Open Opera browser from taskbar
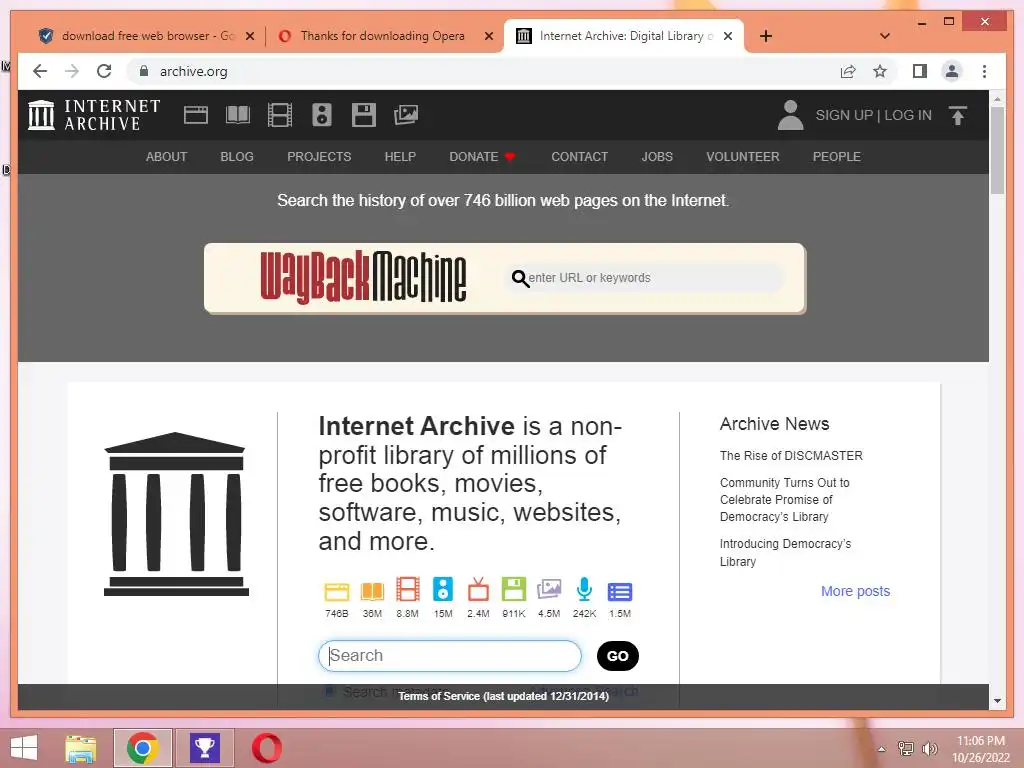The width and height of the screenshot is (1024, 768). (266, 748)
